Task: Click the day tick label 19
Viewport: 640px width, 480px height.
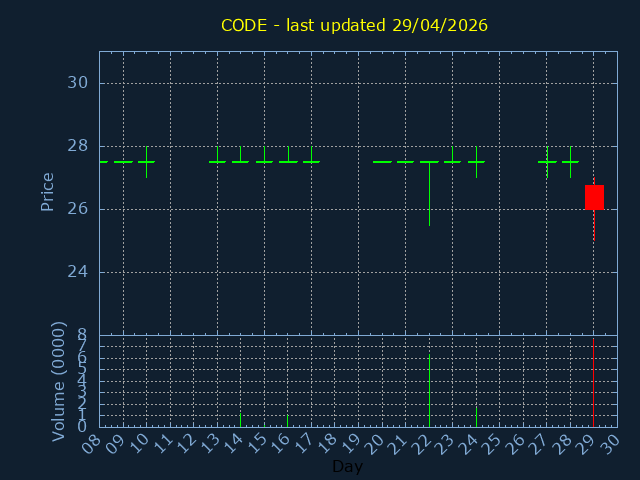Action: [352, 444]
